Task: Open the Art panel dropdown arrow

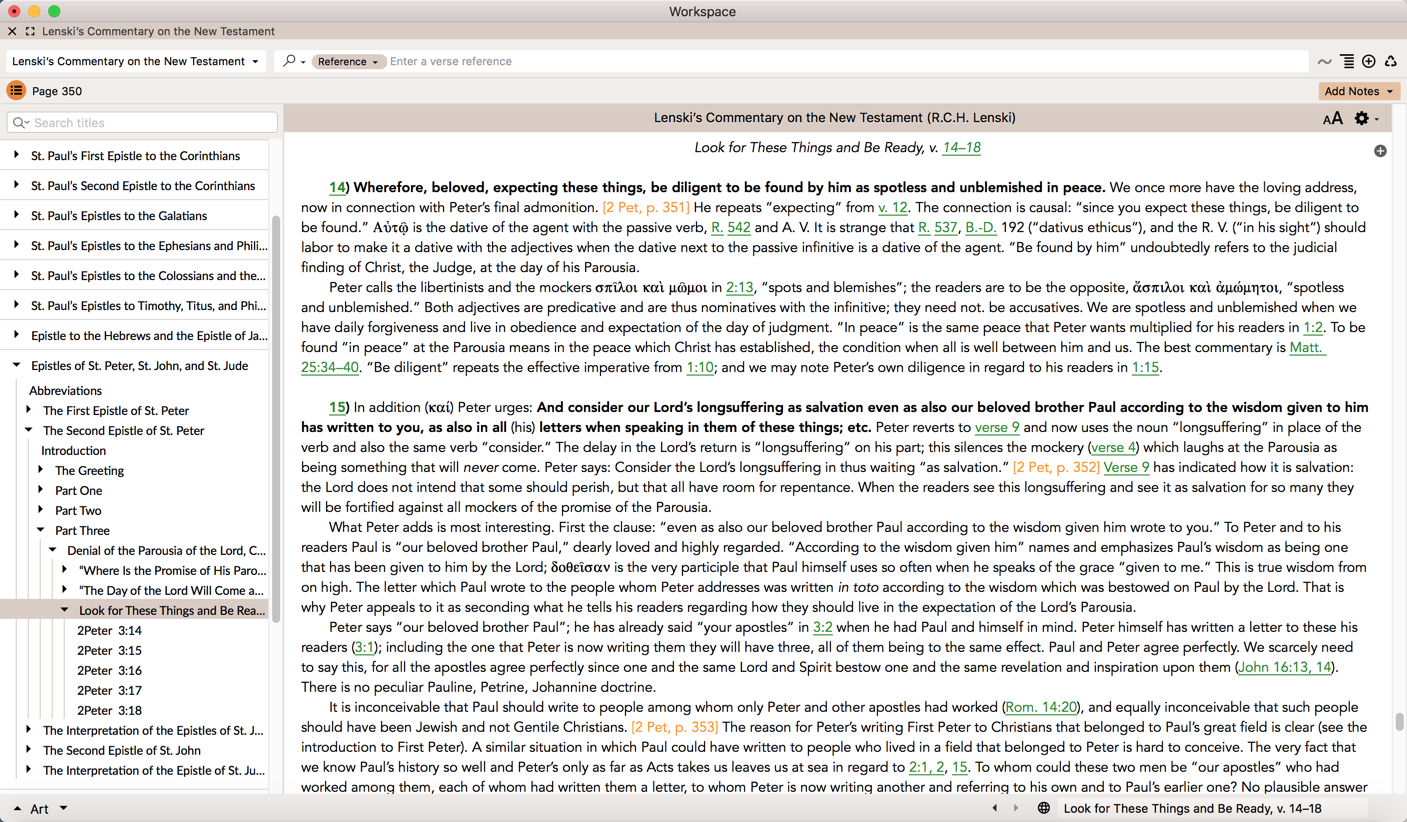Action: 63,808
